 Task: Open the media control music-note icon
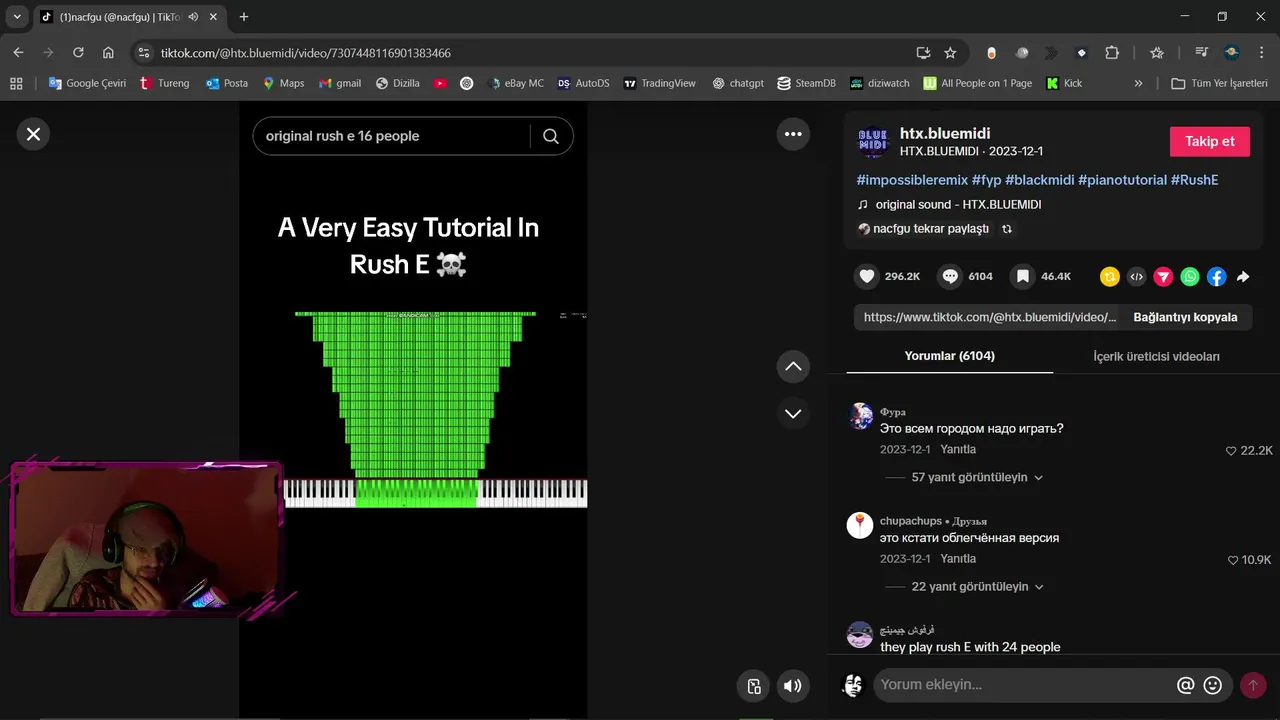[x=1202, y=53]
